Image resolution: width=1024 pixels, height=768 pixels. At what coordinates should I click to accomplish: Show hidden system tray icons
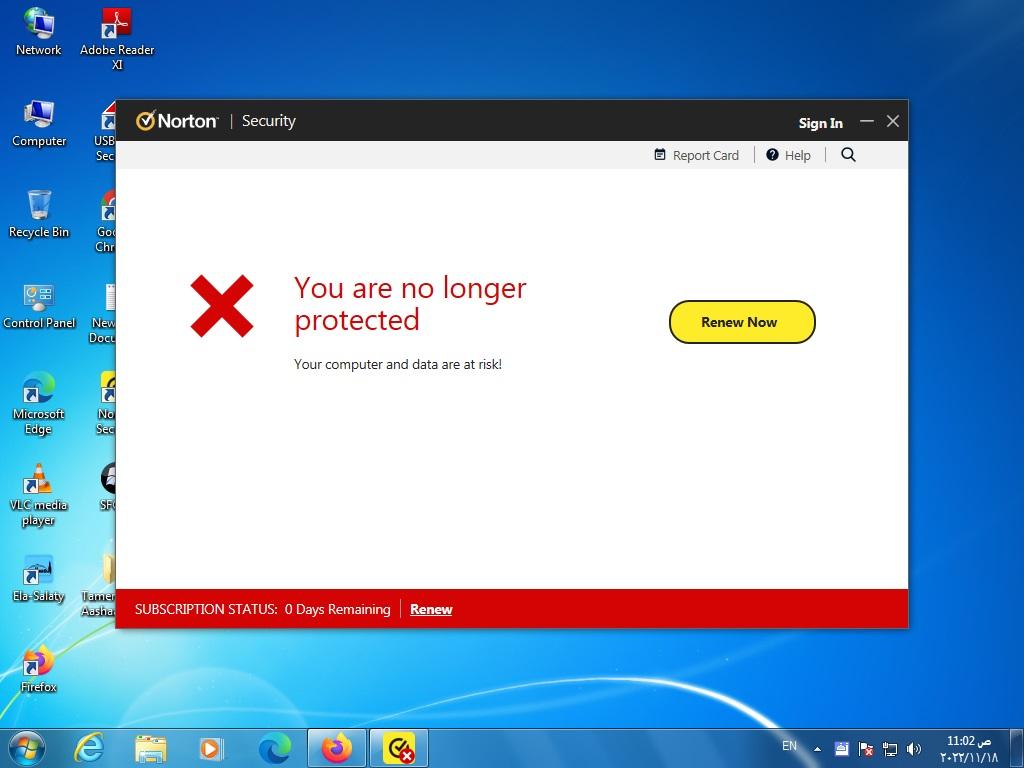click(x=817, y=749)
